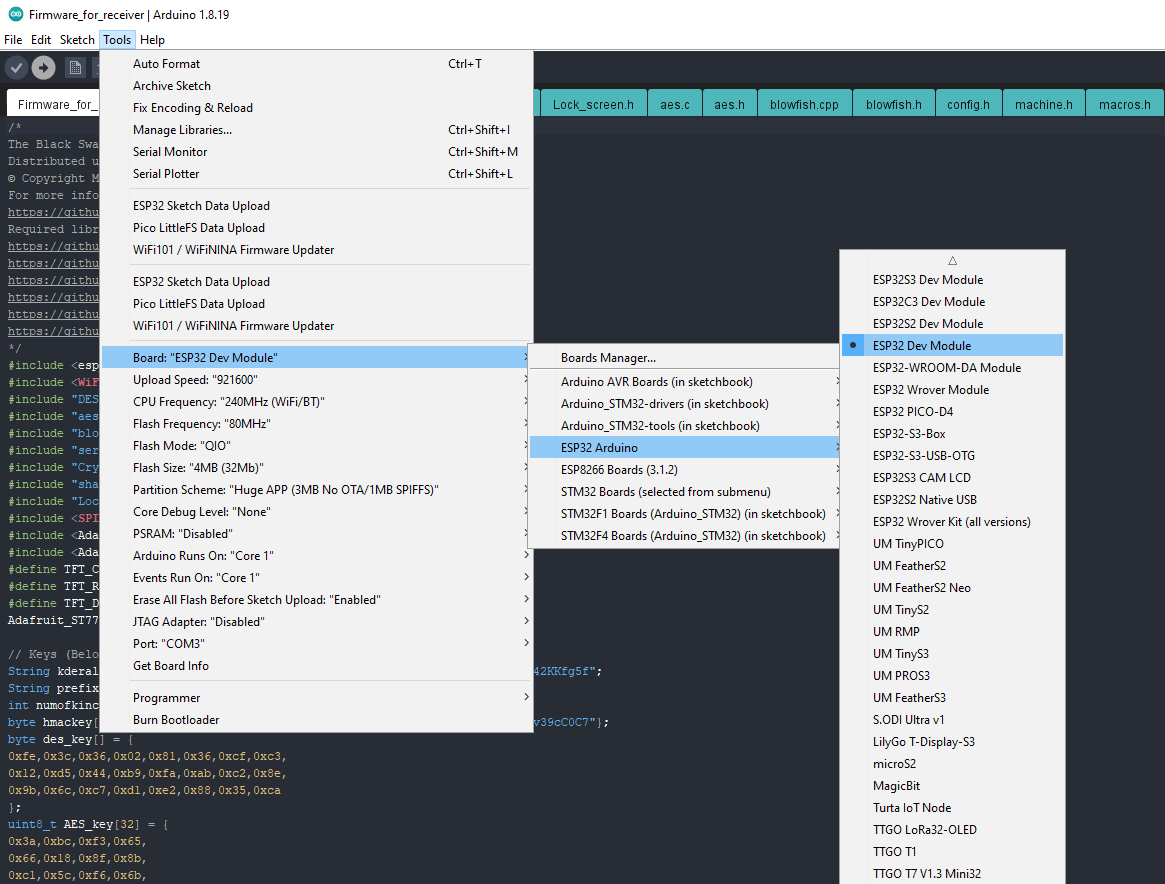Open the Help menu
This screenshot has width=1165, height=884.
click(x=152, y=40)
